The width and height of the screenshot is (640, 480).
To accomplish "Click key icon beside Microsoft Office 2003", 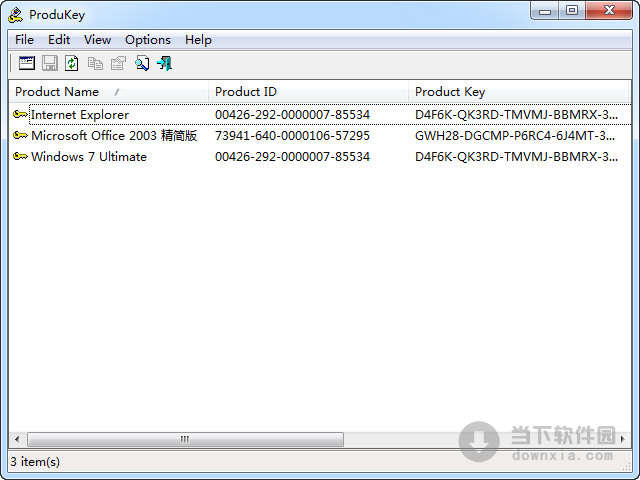I will (20, 135).
